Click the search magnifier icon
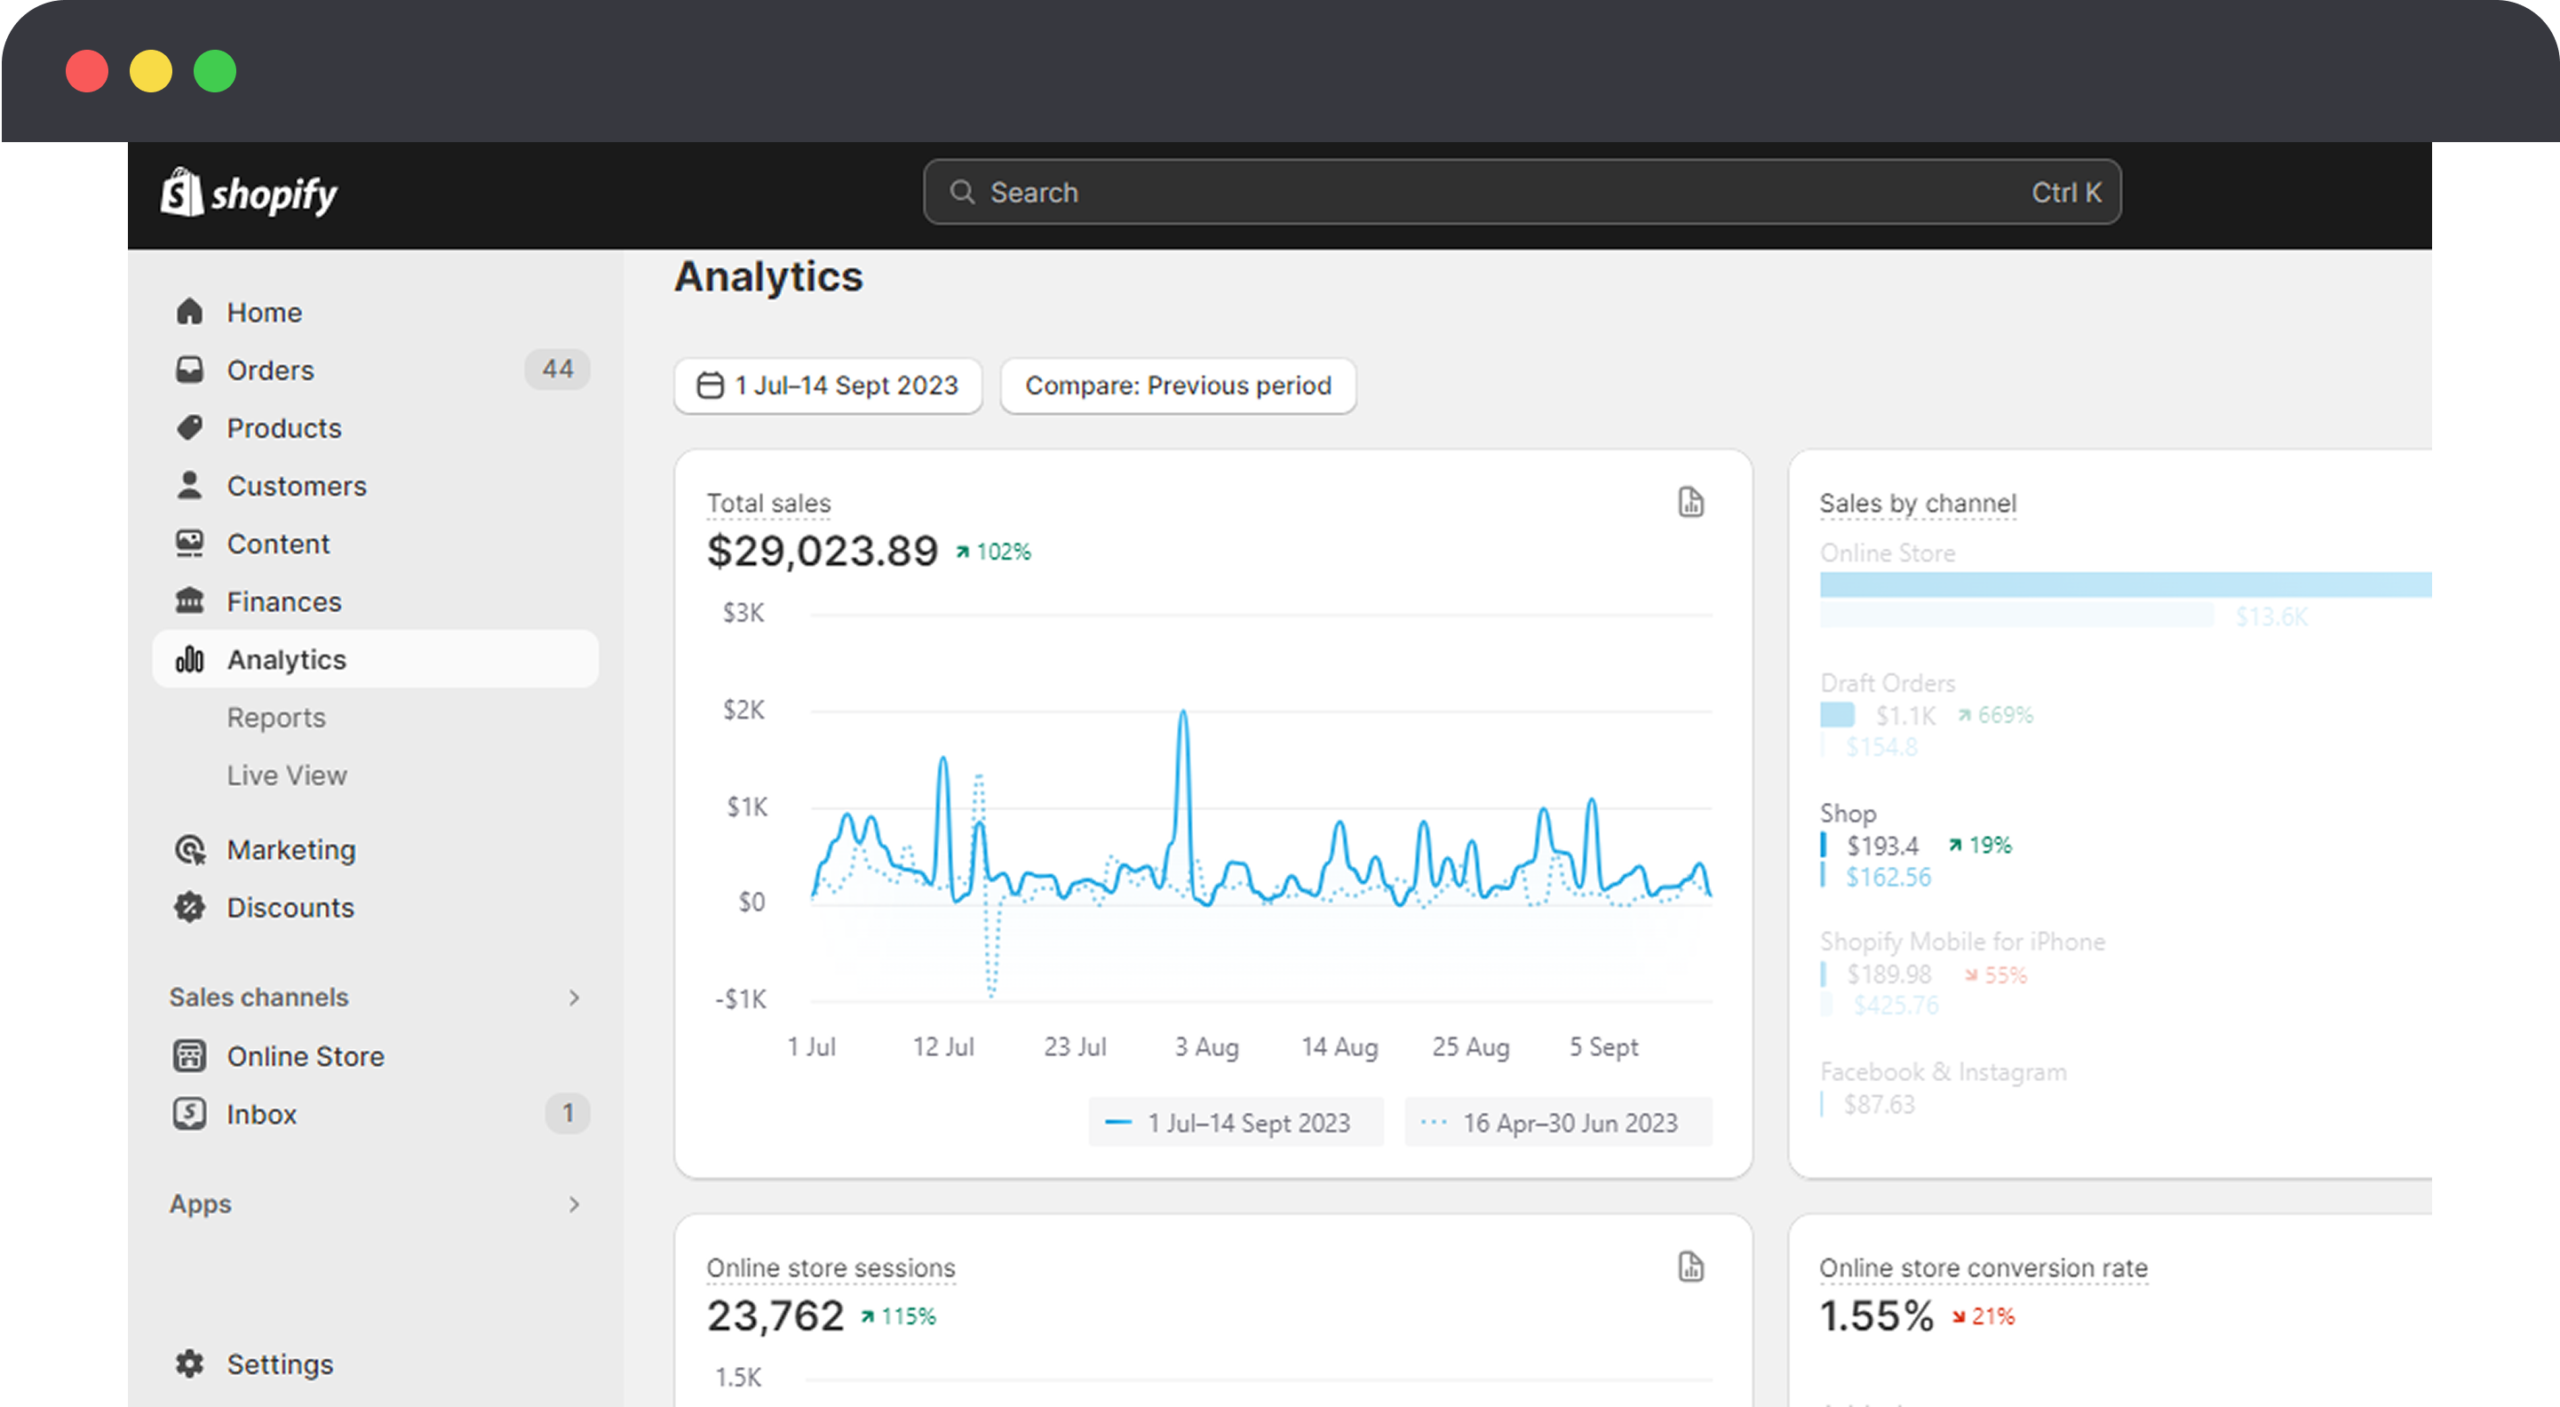Image resolution: width=2560 pixels, height=1407 pixels. click(x=962, y=192)
